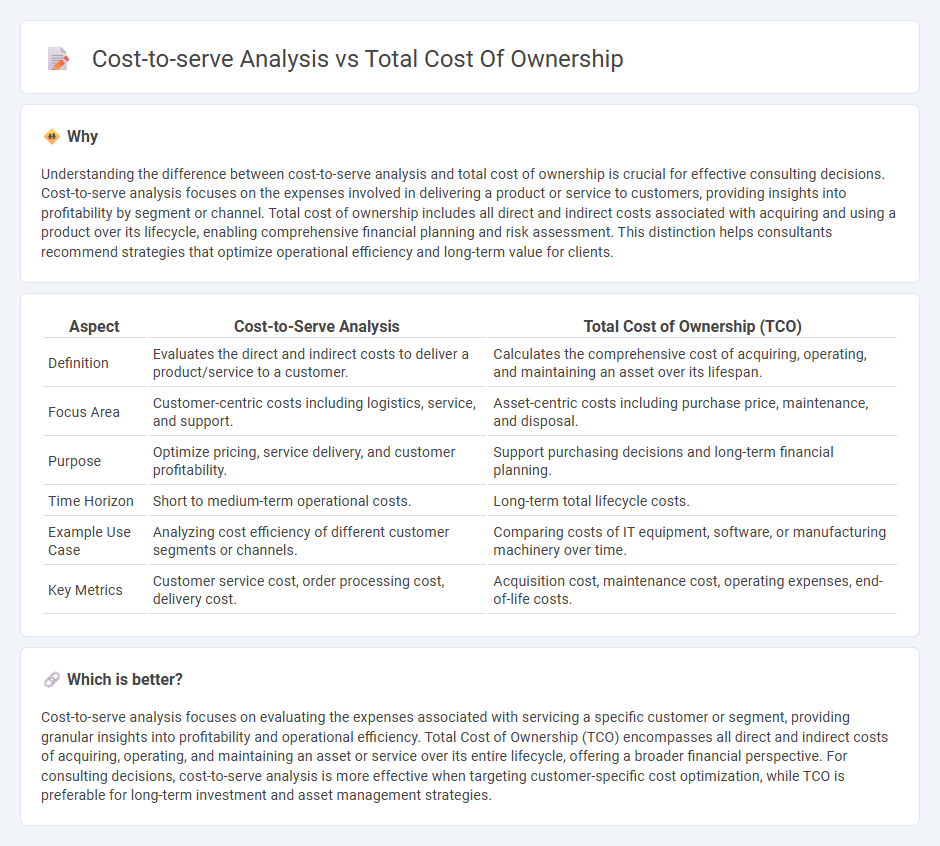Click the cell 'Optimize pricing, service delivery'

[317, 461]
